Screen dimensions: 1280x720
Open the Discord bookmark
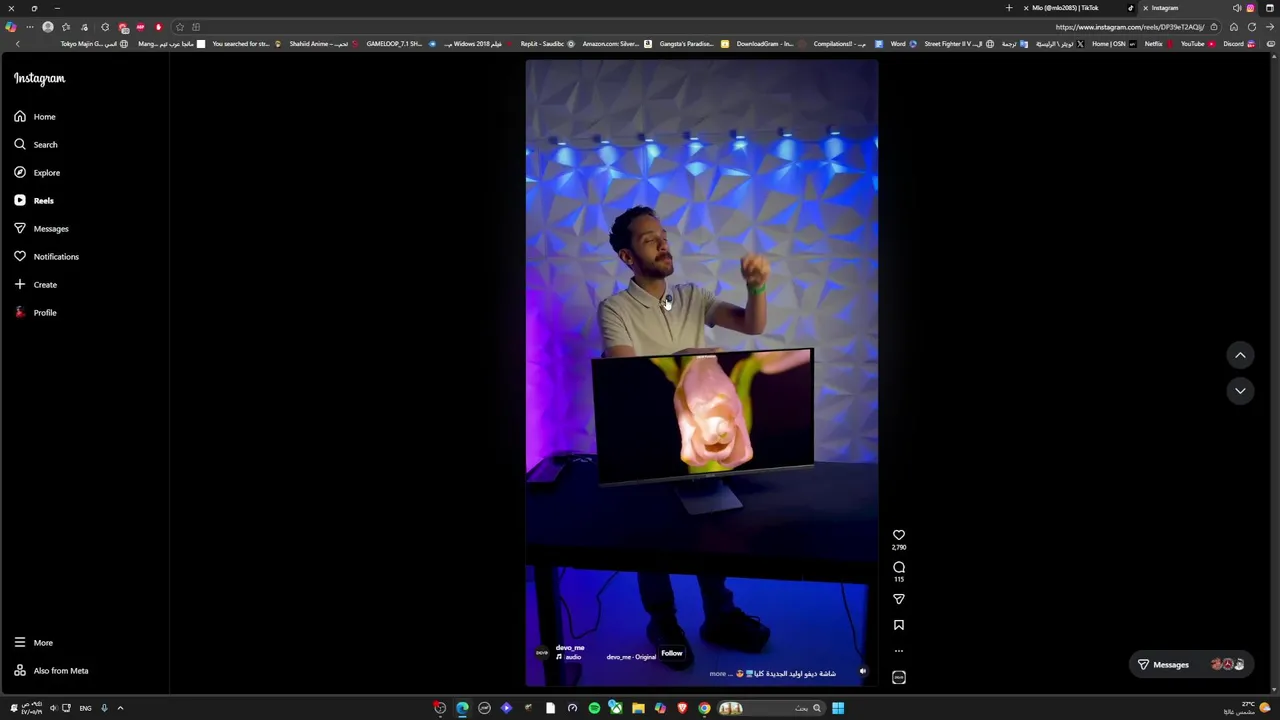pos(1238,44)
